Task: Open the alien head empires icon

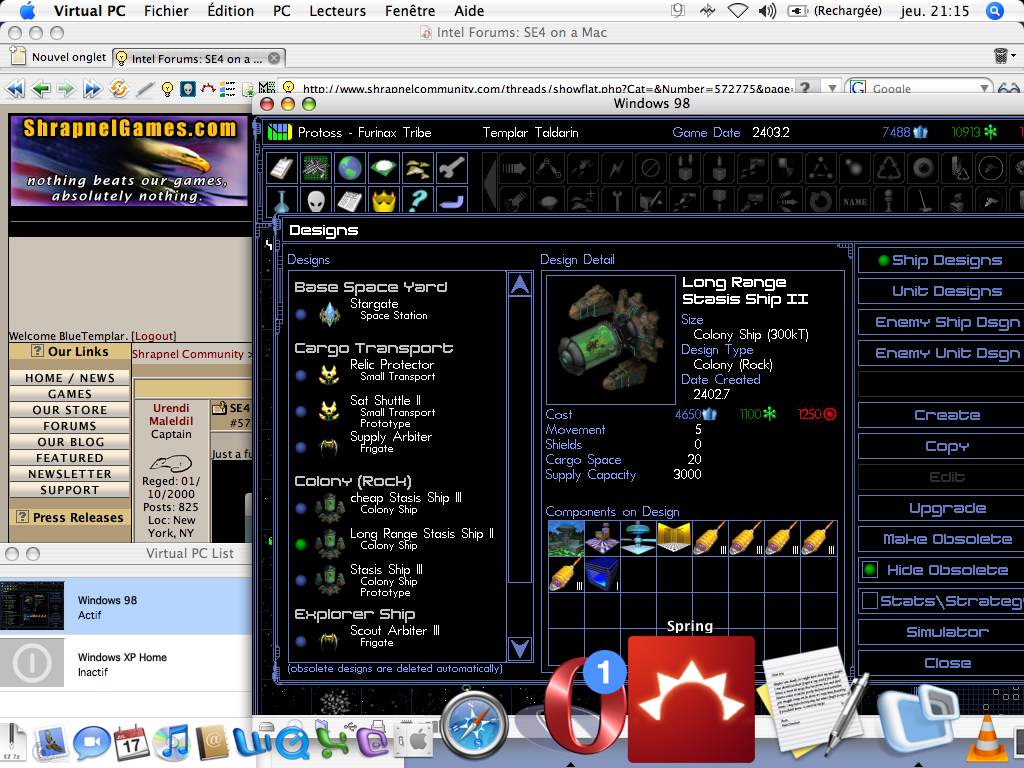Action: 316,201
